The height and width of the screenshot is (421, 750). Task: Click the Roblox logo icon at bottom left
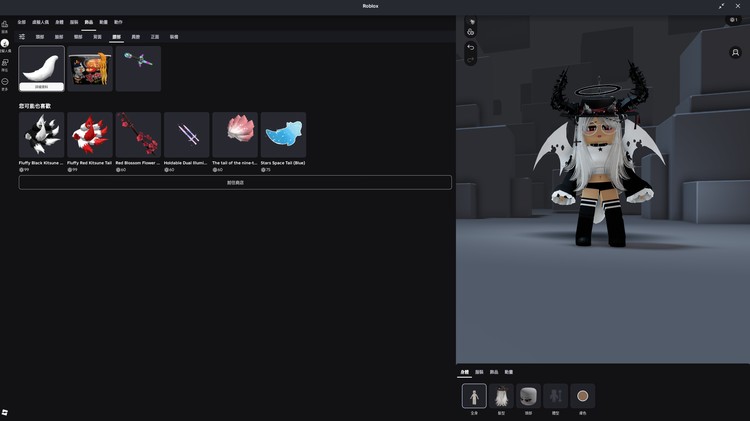tap(5, 412)
